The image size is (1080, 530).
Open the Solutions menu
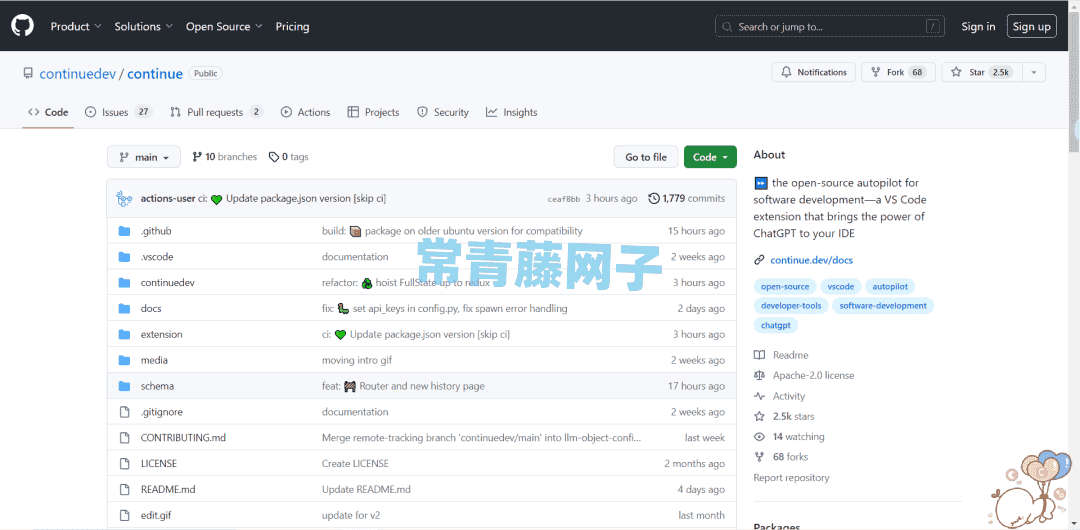(143, 26)
